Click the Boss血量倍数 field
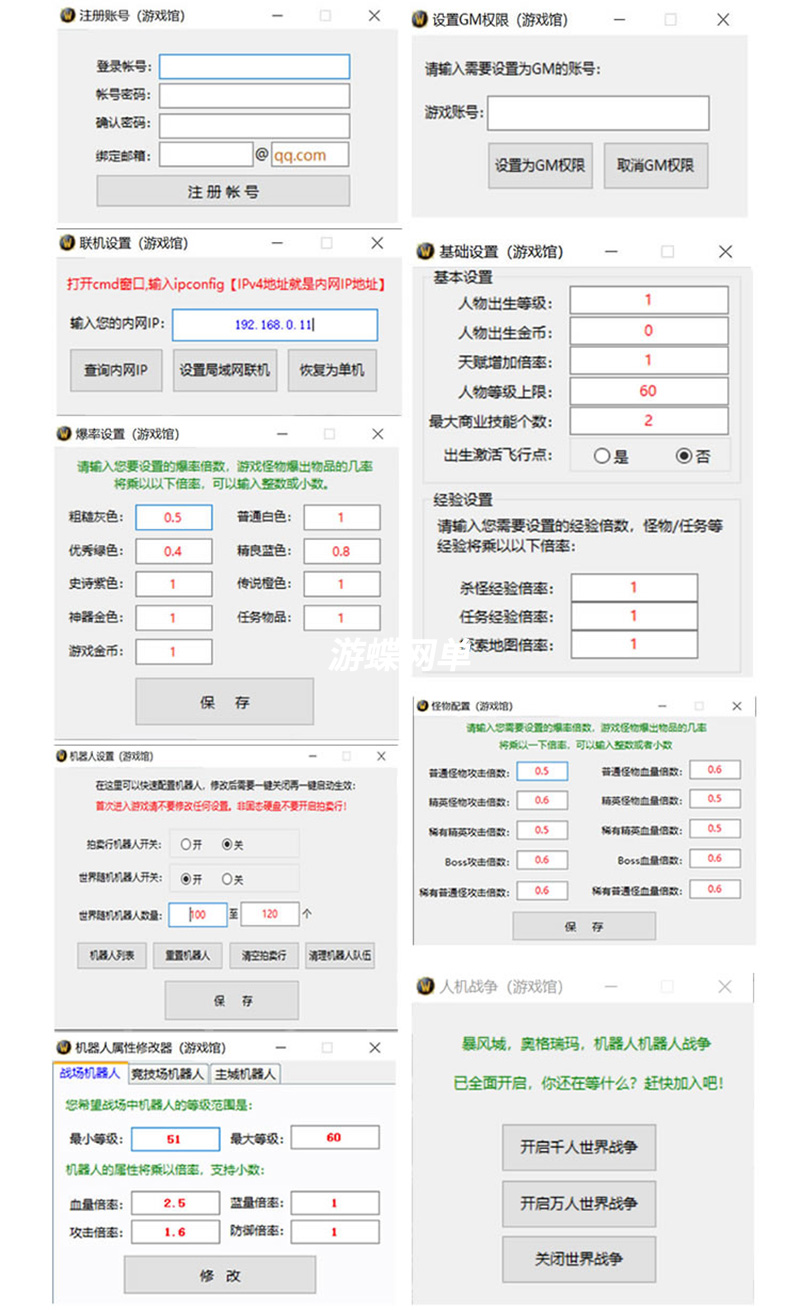 coord(715,859)
